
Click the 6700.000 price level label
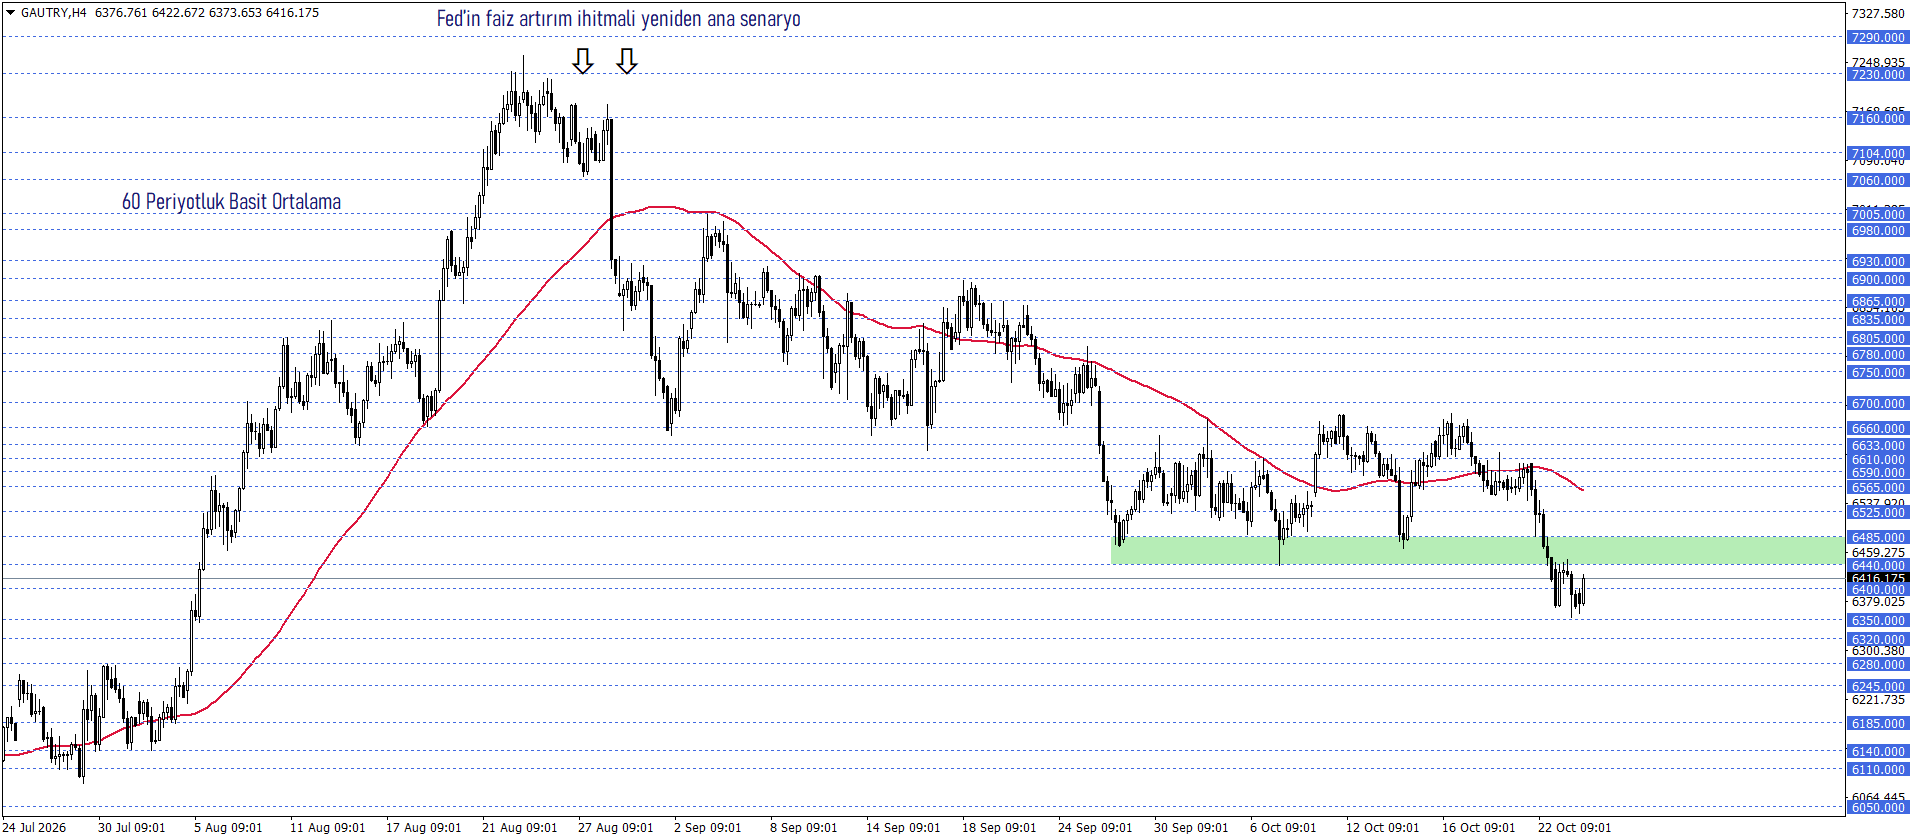[1878, 404]
